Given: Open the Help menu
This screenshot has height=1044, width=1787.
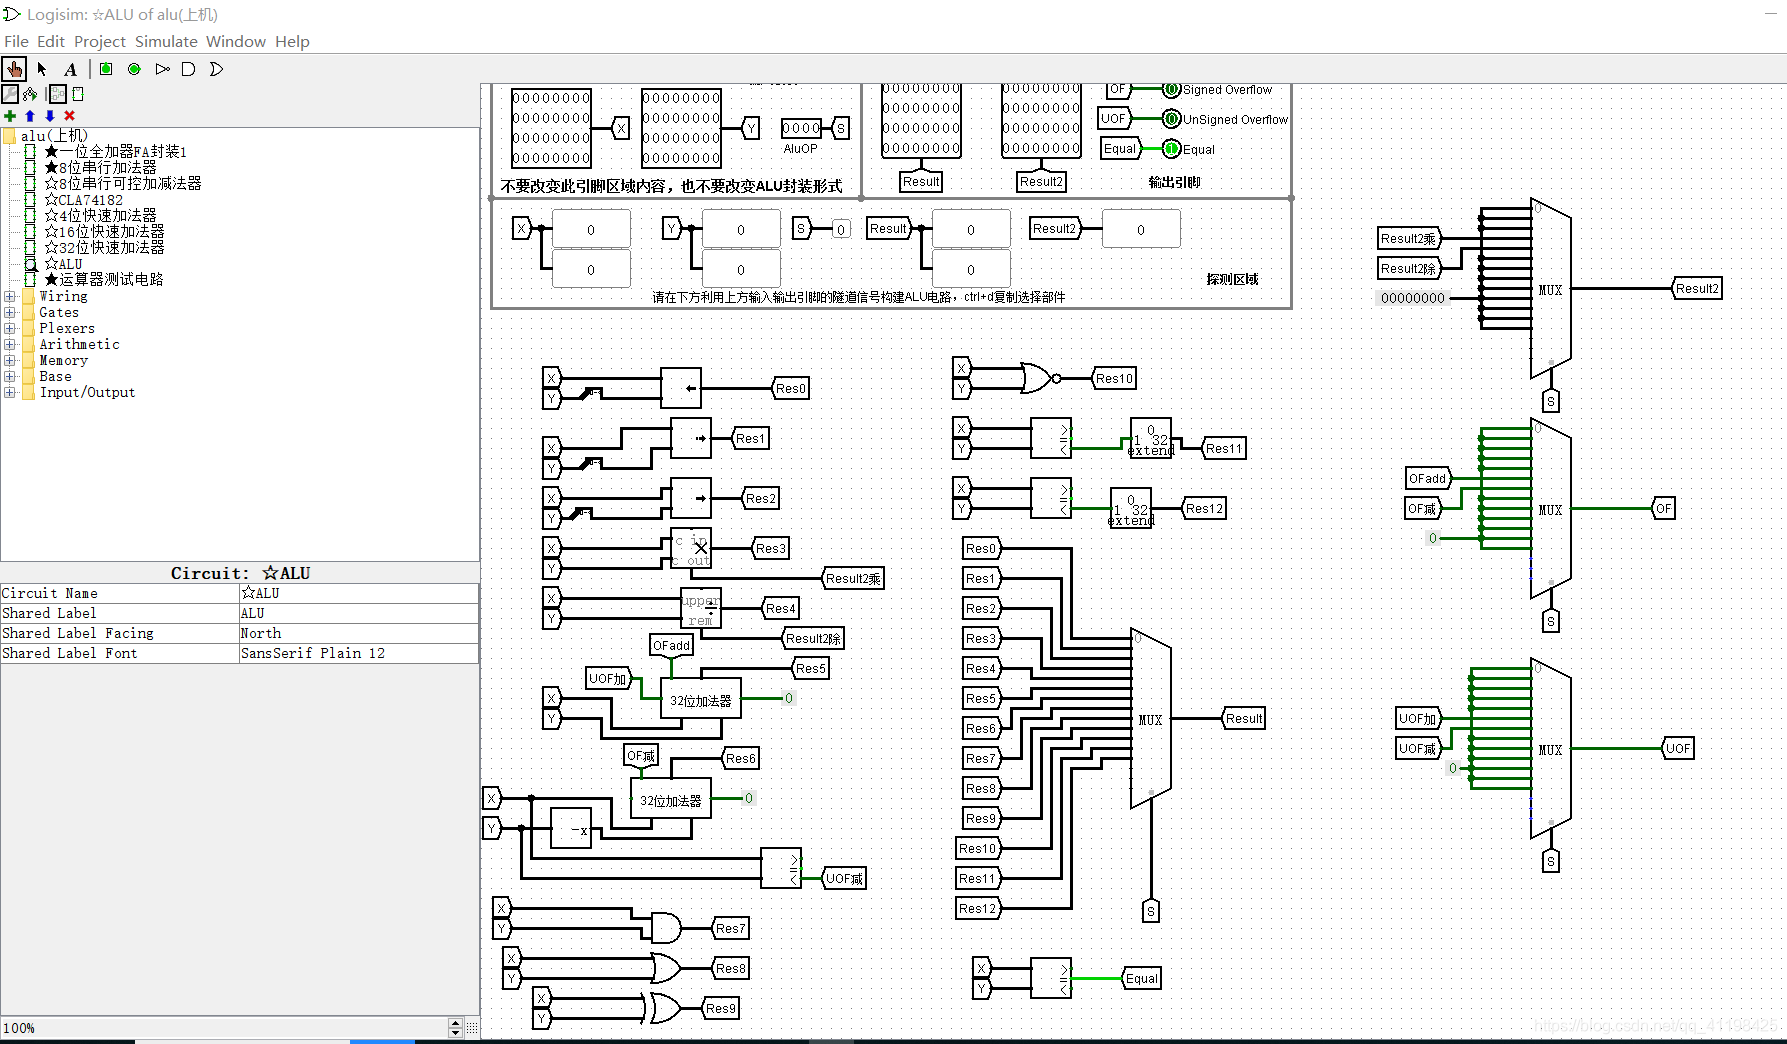Looking at the screenshot, I should (x=292, y=41).
